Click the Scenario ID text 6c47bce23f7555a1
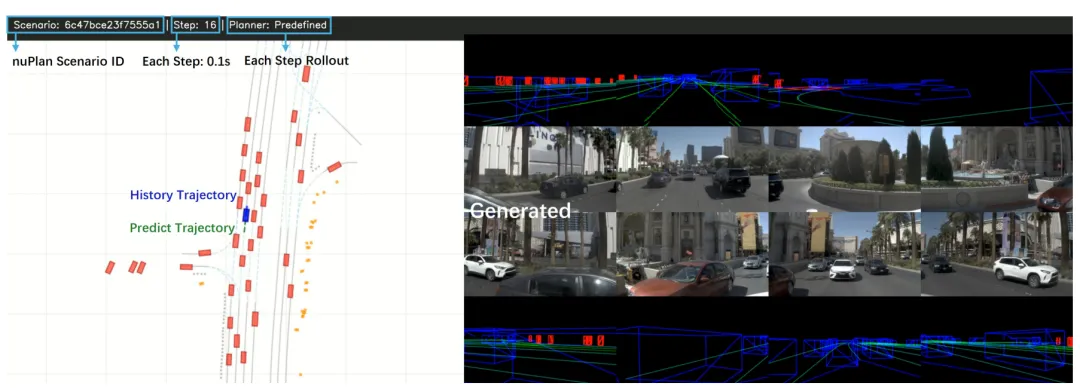The width and height of the screenshot is (1080, 392). pos(113,25)
